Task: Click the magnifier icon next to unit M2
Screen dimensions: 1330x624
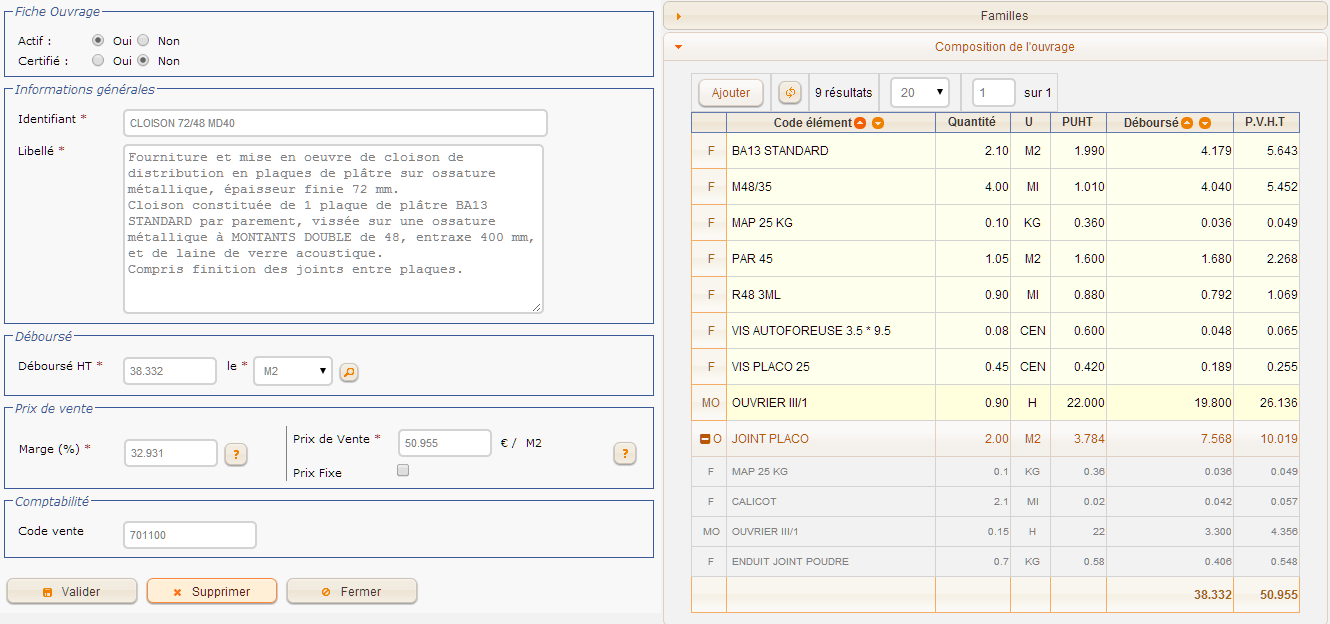Action: [349, 372]
